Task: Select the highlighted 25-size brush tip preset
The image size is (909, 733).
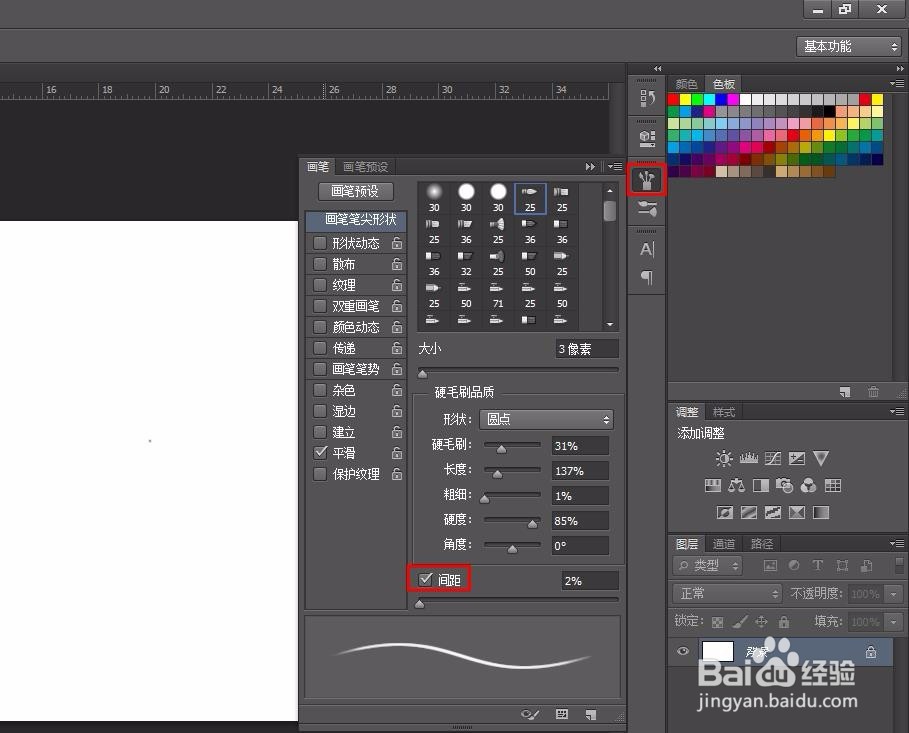Action: [x=529, y=196]
